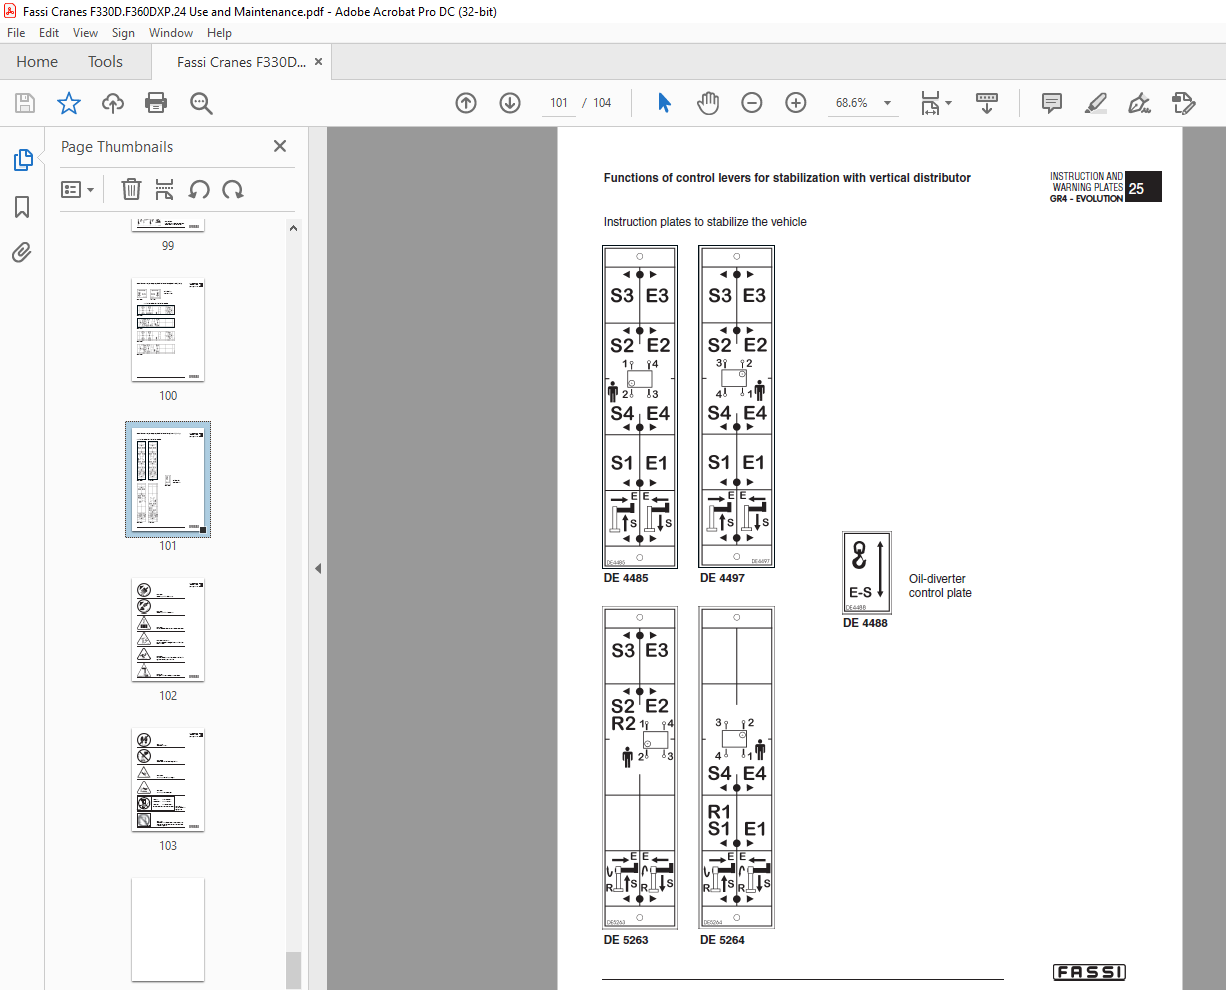Close the Page Thumbnails panel
The height and width of the screenshot is (990, 1226).
coord(280,146)
